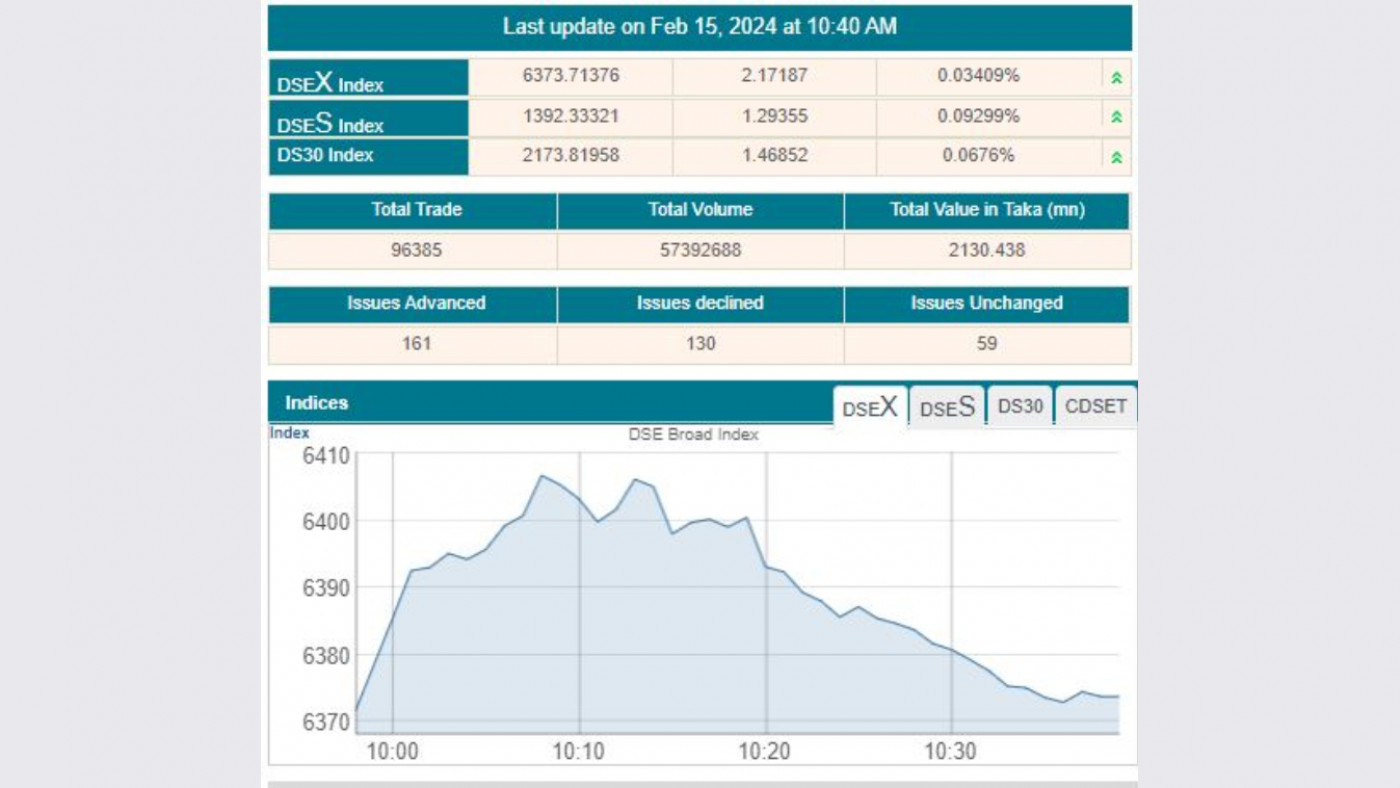This screenshot has width=1400, height=788.
Task: Open the CDSET chart tab
Action: [1096, 407]
